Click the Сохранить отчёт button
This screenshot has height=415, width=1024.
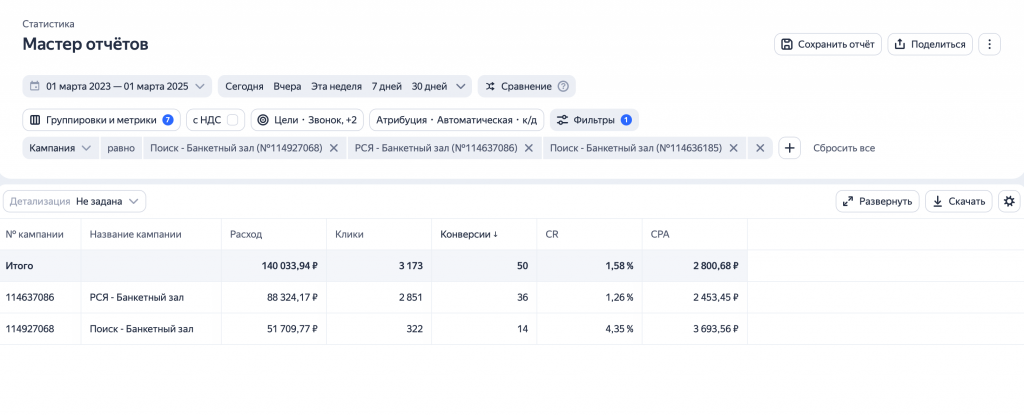click(828, 44)
